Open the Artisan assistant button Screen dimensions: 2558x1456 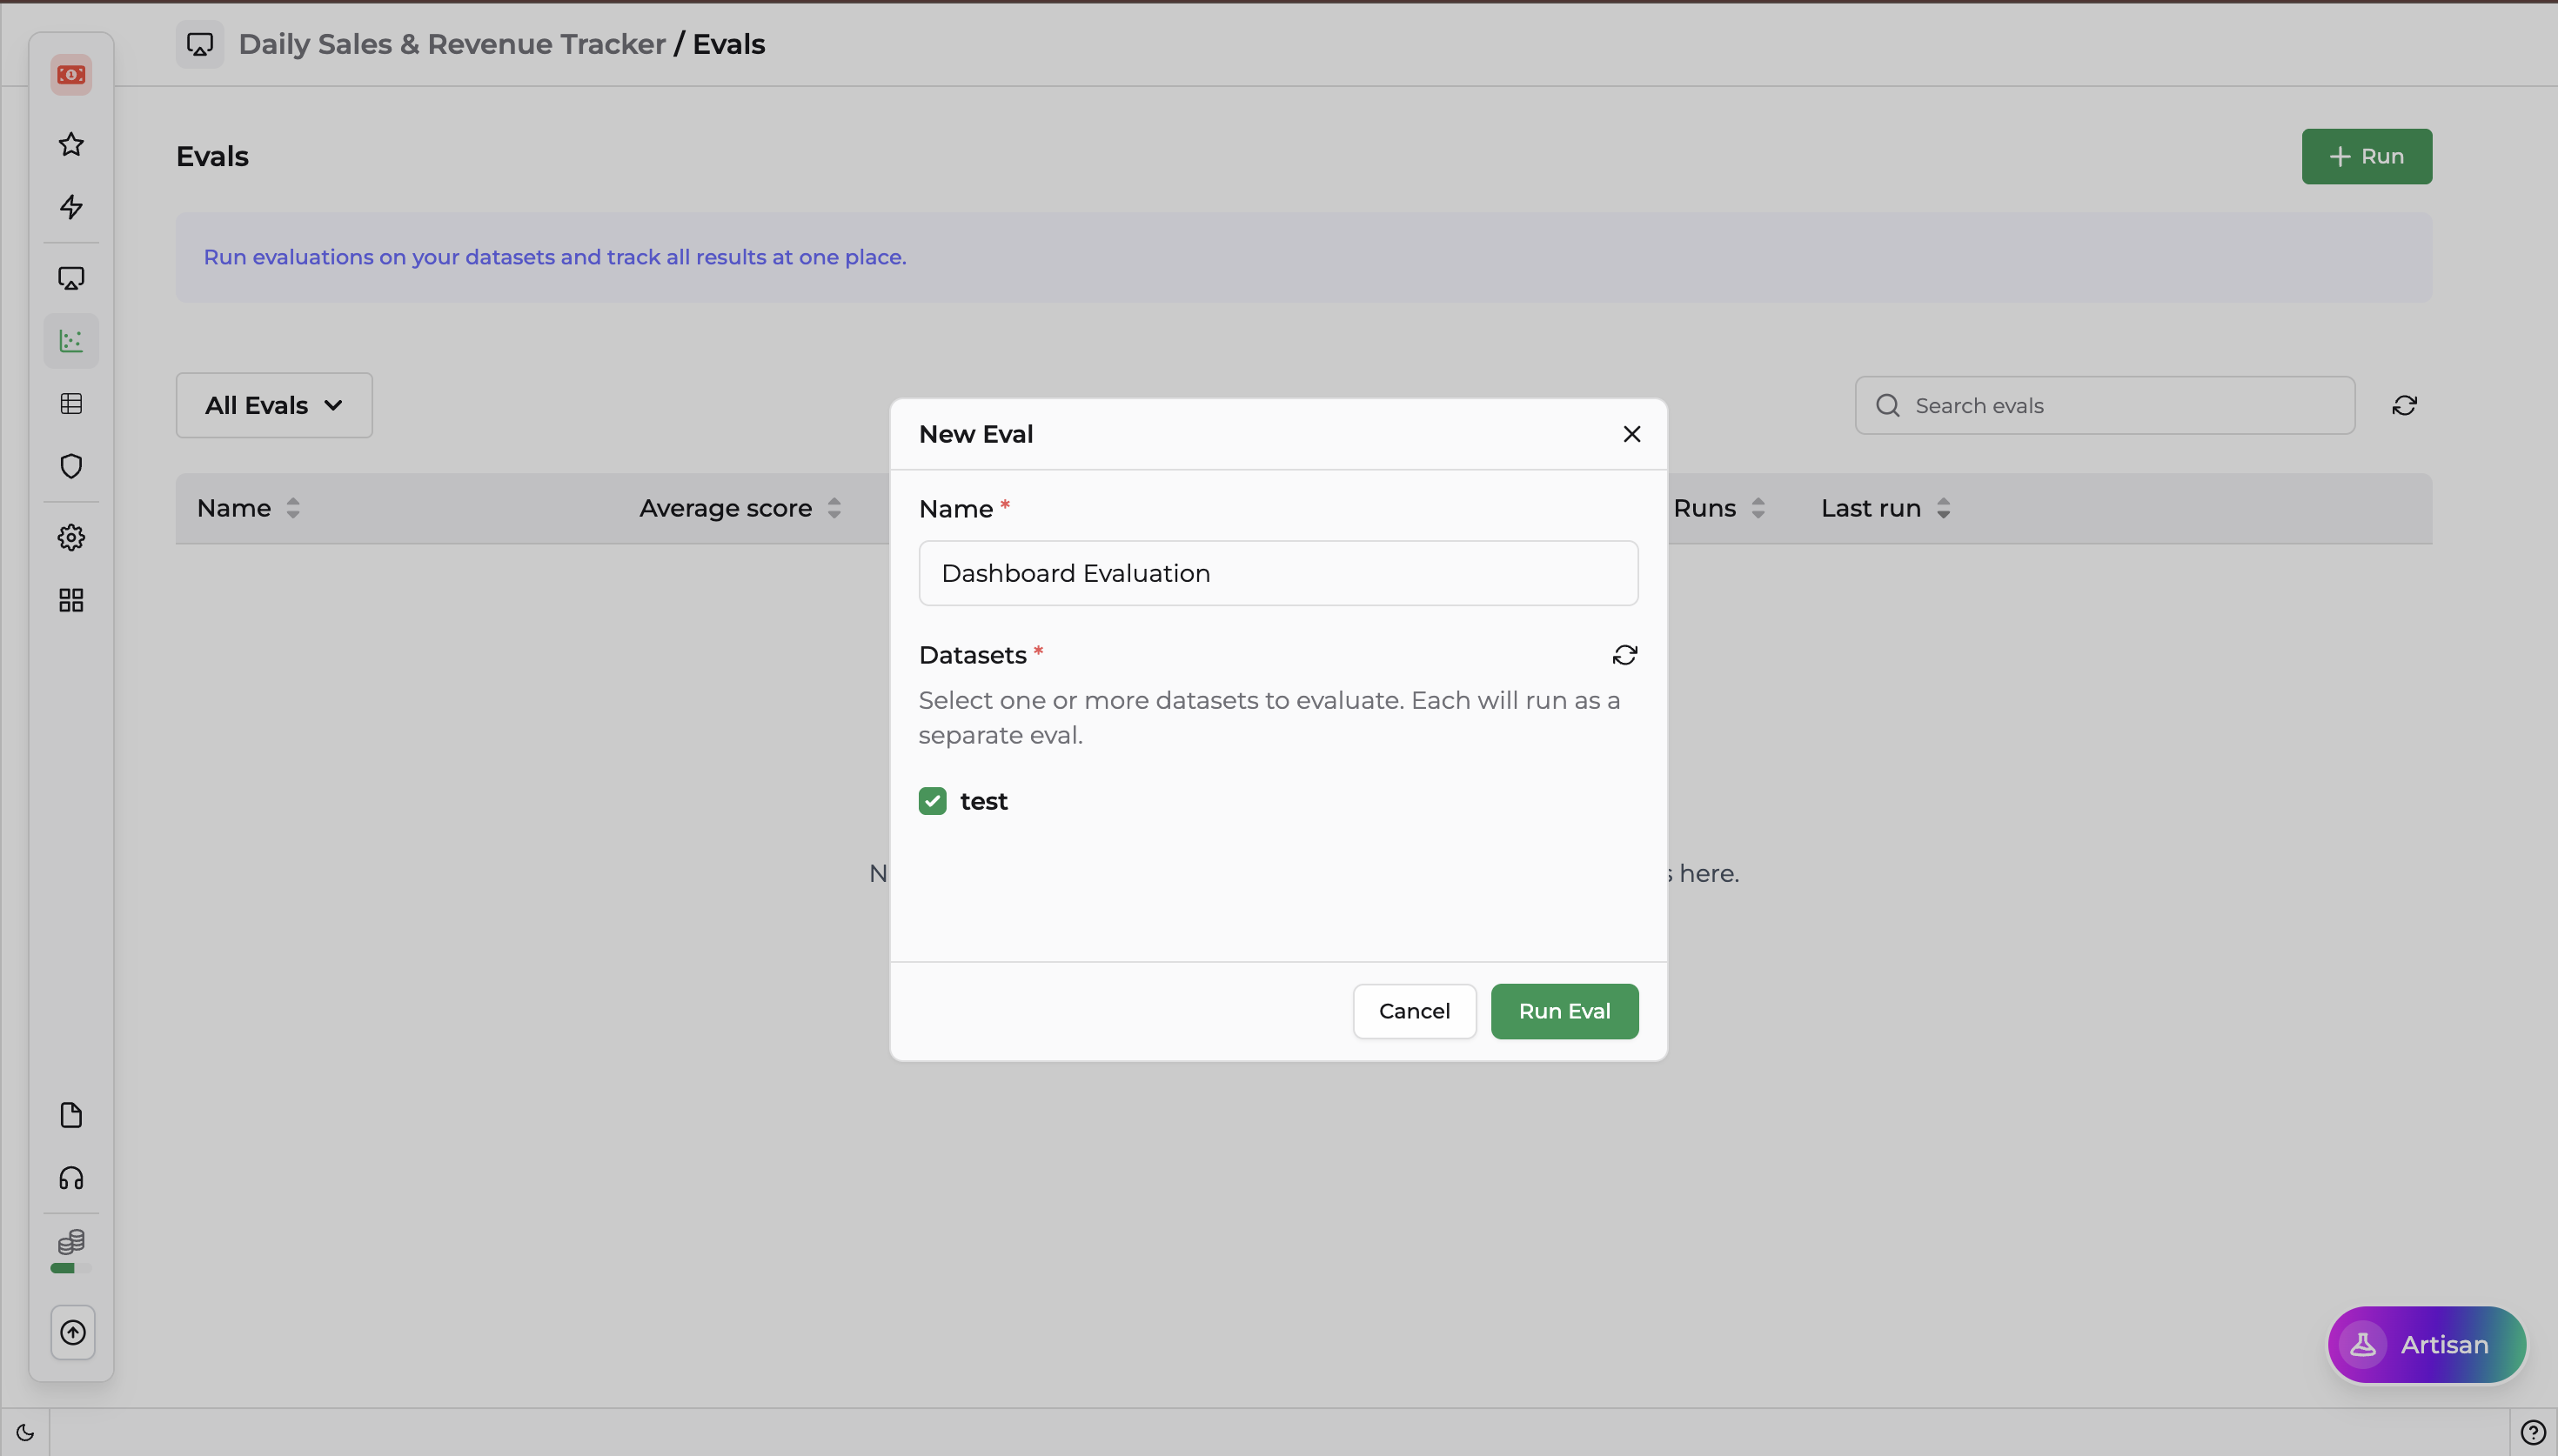(x=2426, y=1345)
